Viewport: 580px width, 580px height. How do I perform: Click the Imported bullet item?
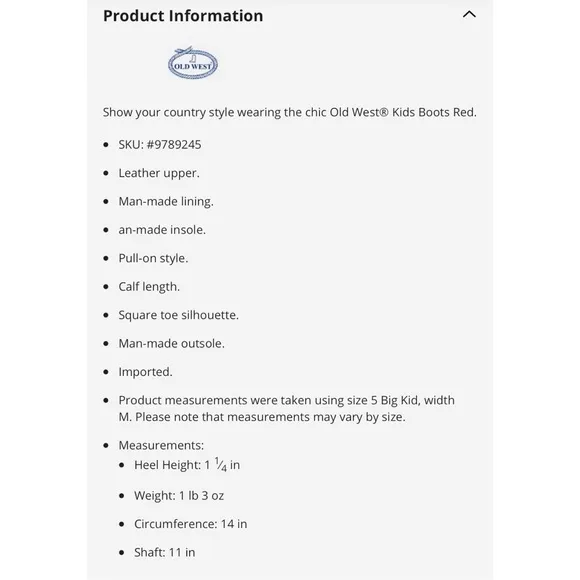(145, 372)
